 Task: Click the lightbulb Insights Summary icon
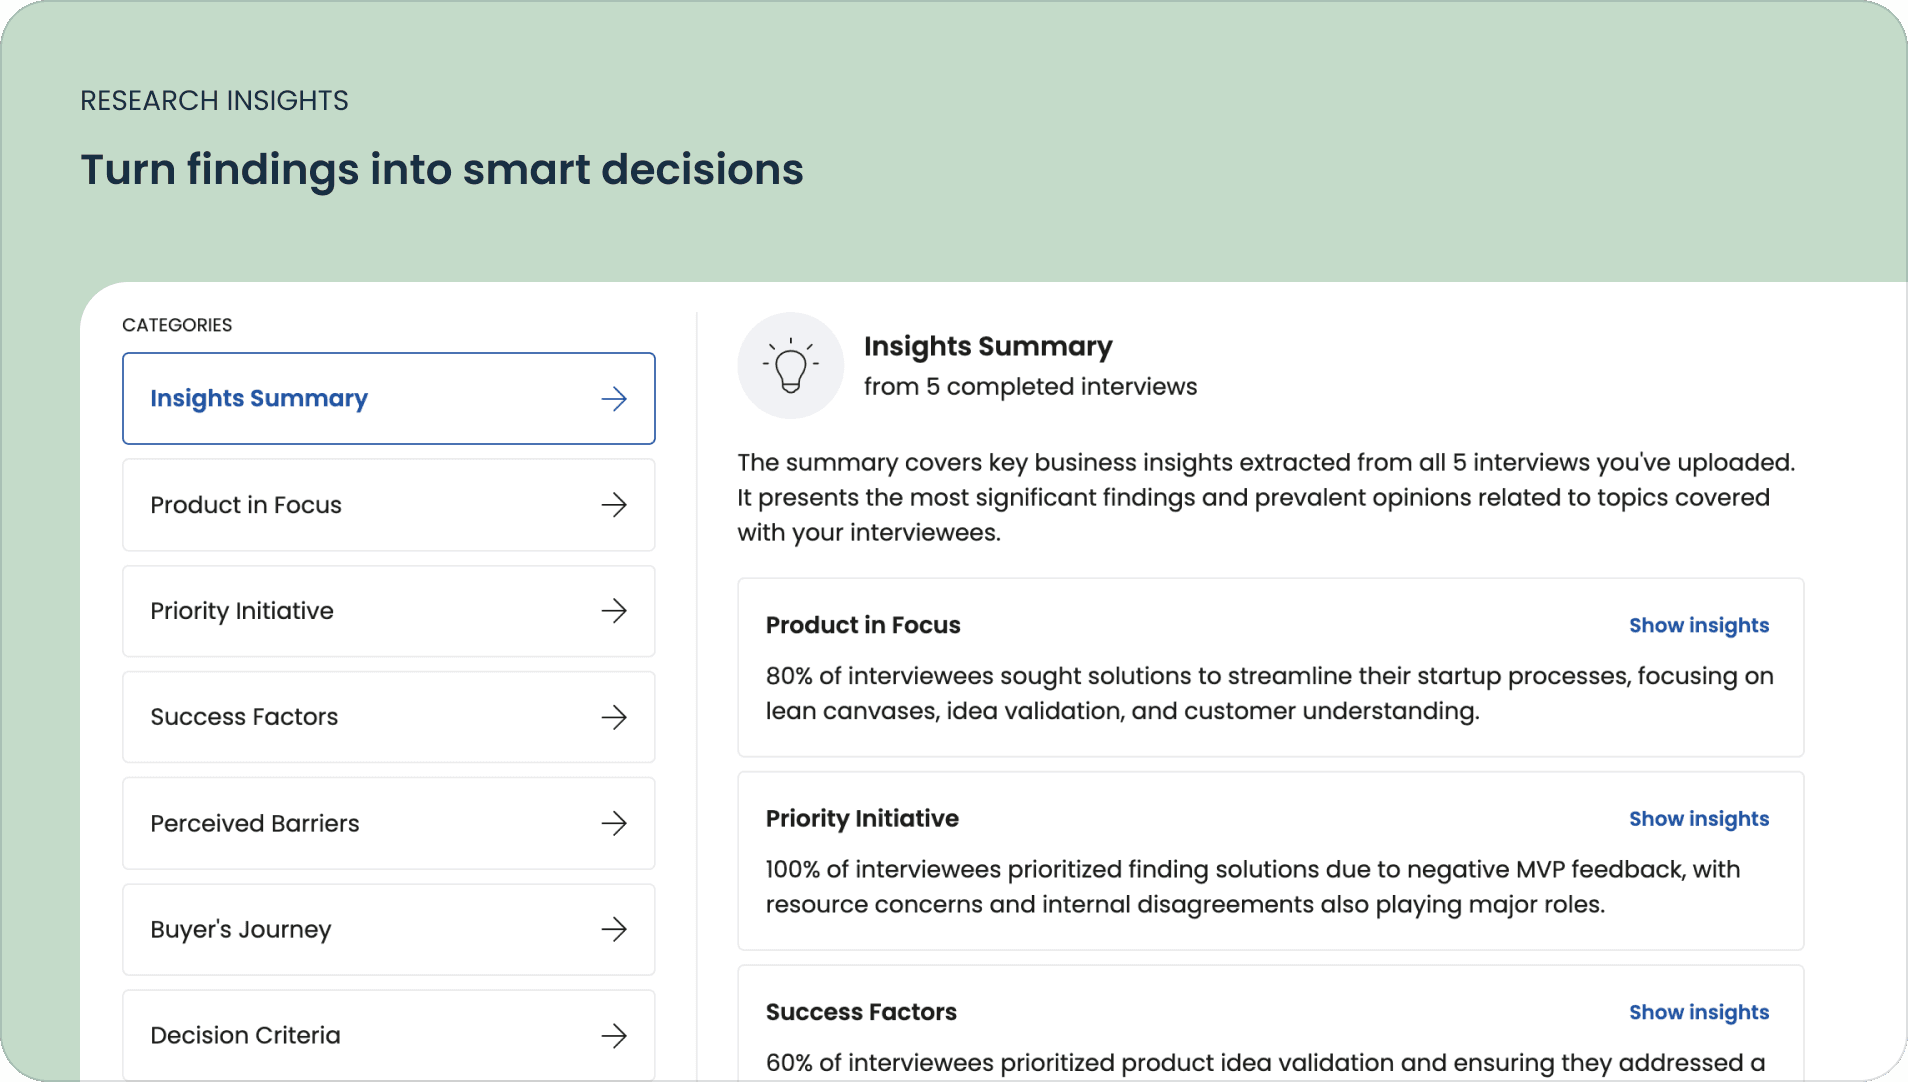click(x=790, y=366)
